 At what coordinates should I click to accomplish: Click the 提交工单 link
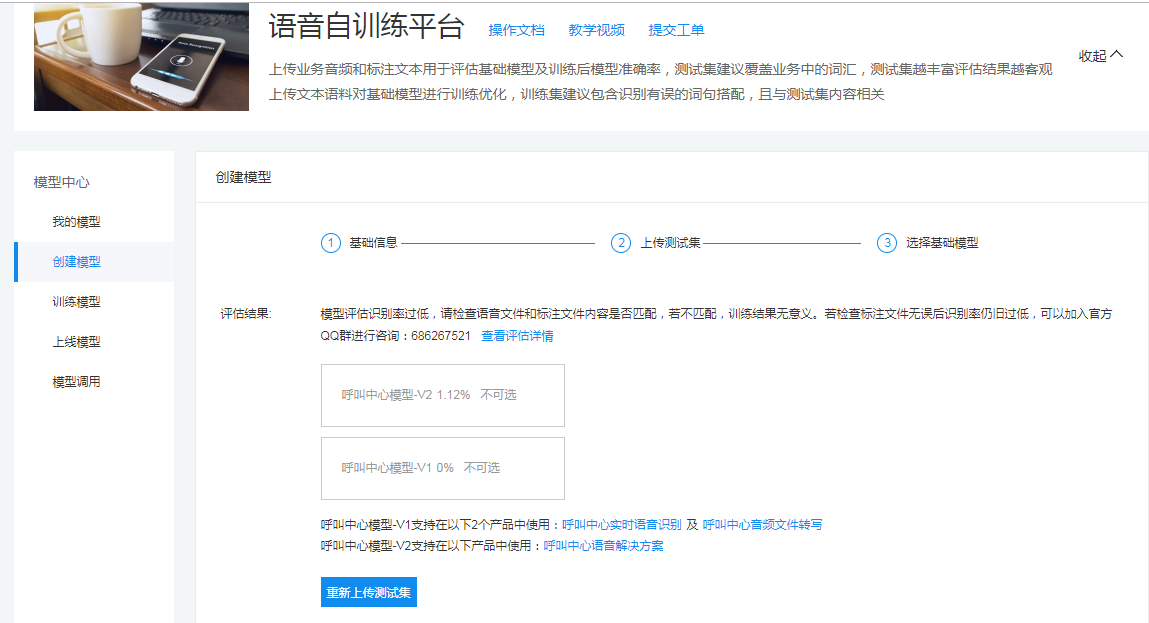tap(676, 30)
